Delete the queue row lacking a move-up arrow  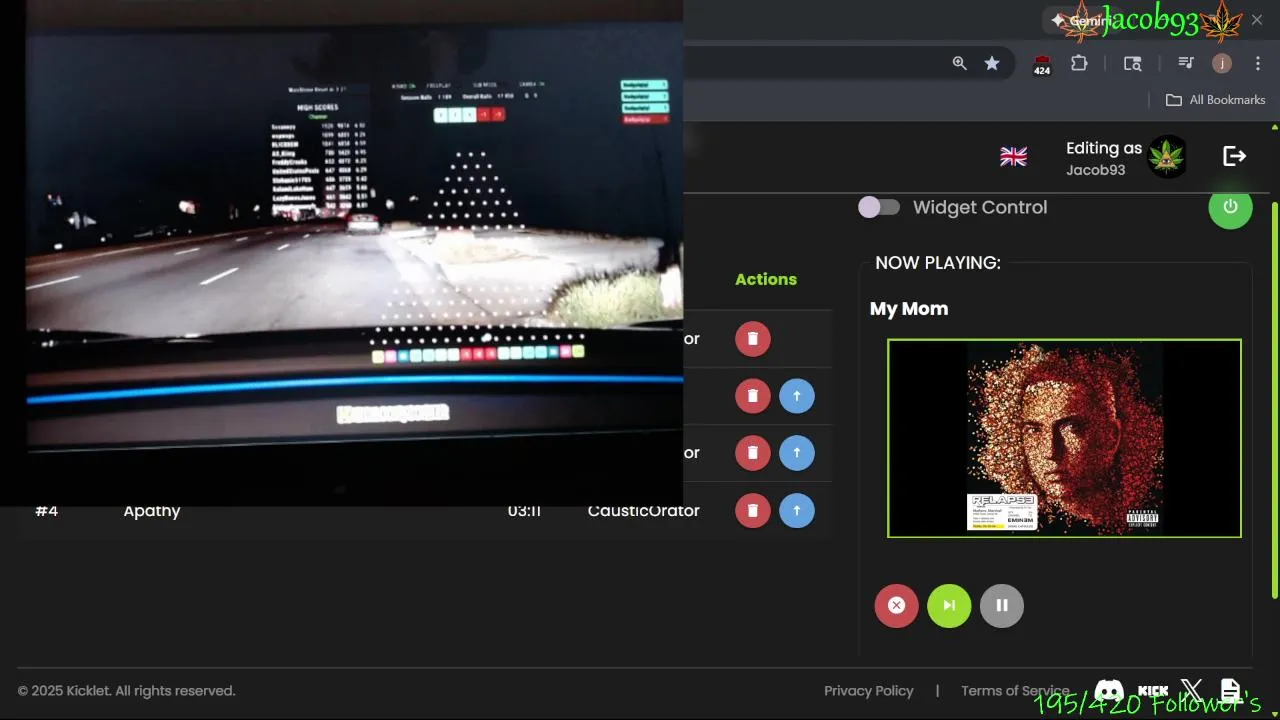point(752,339)
